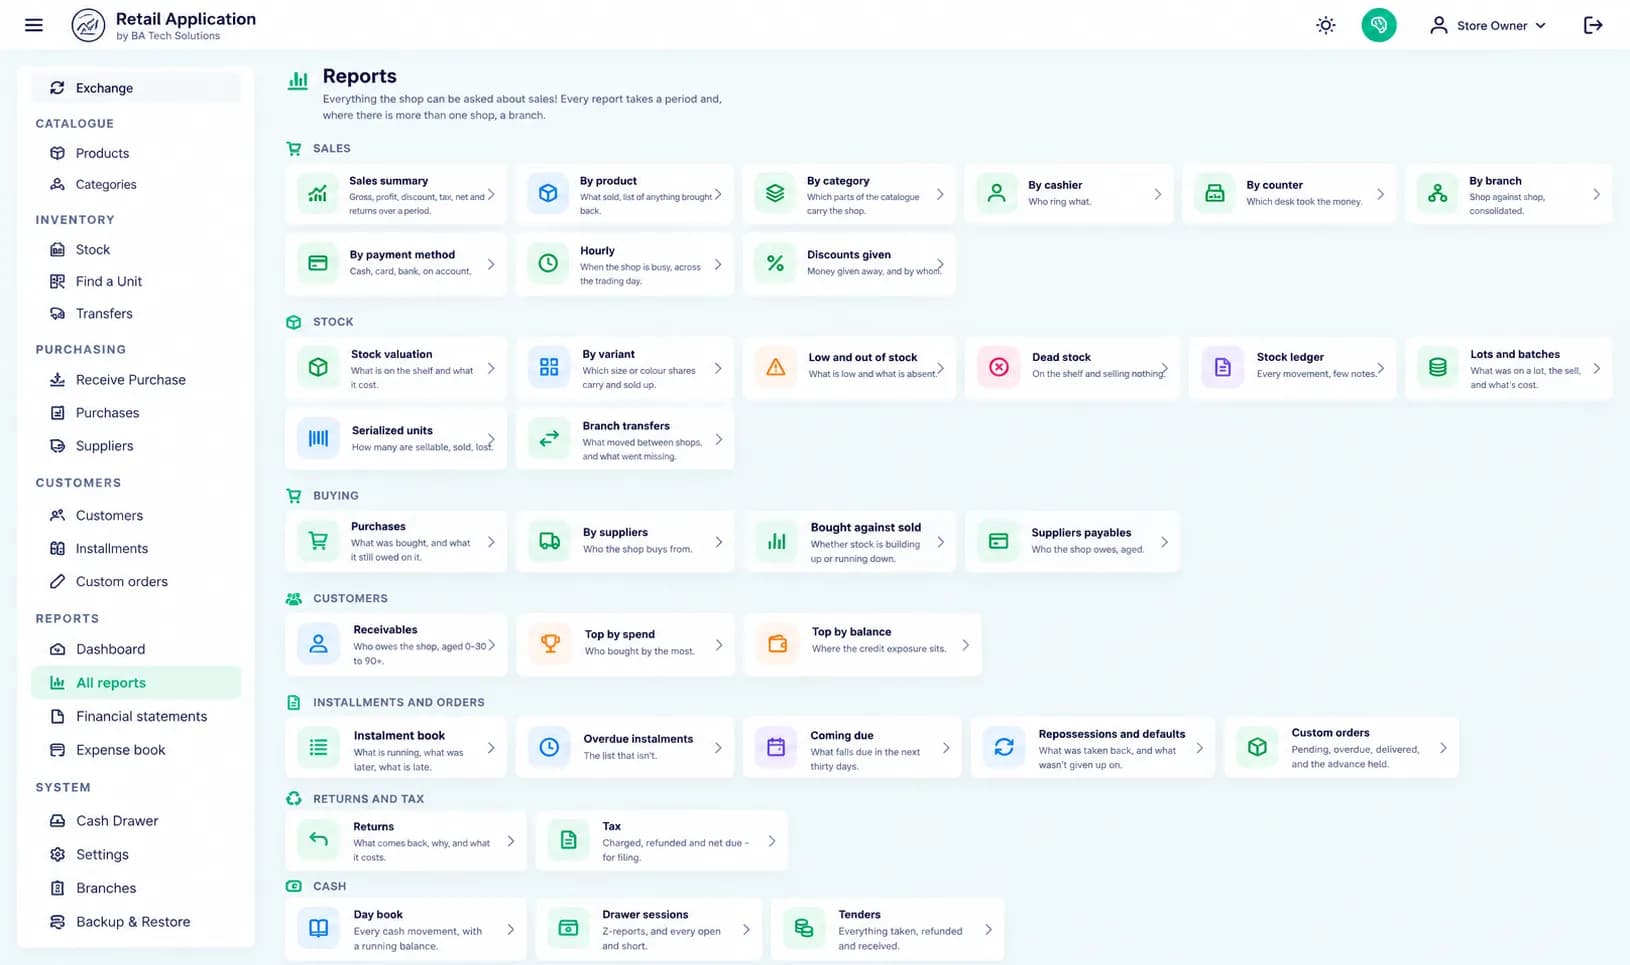Click the By branch network icon
1630x965 pixels.
1437,194
